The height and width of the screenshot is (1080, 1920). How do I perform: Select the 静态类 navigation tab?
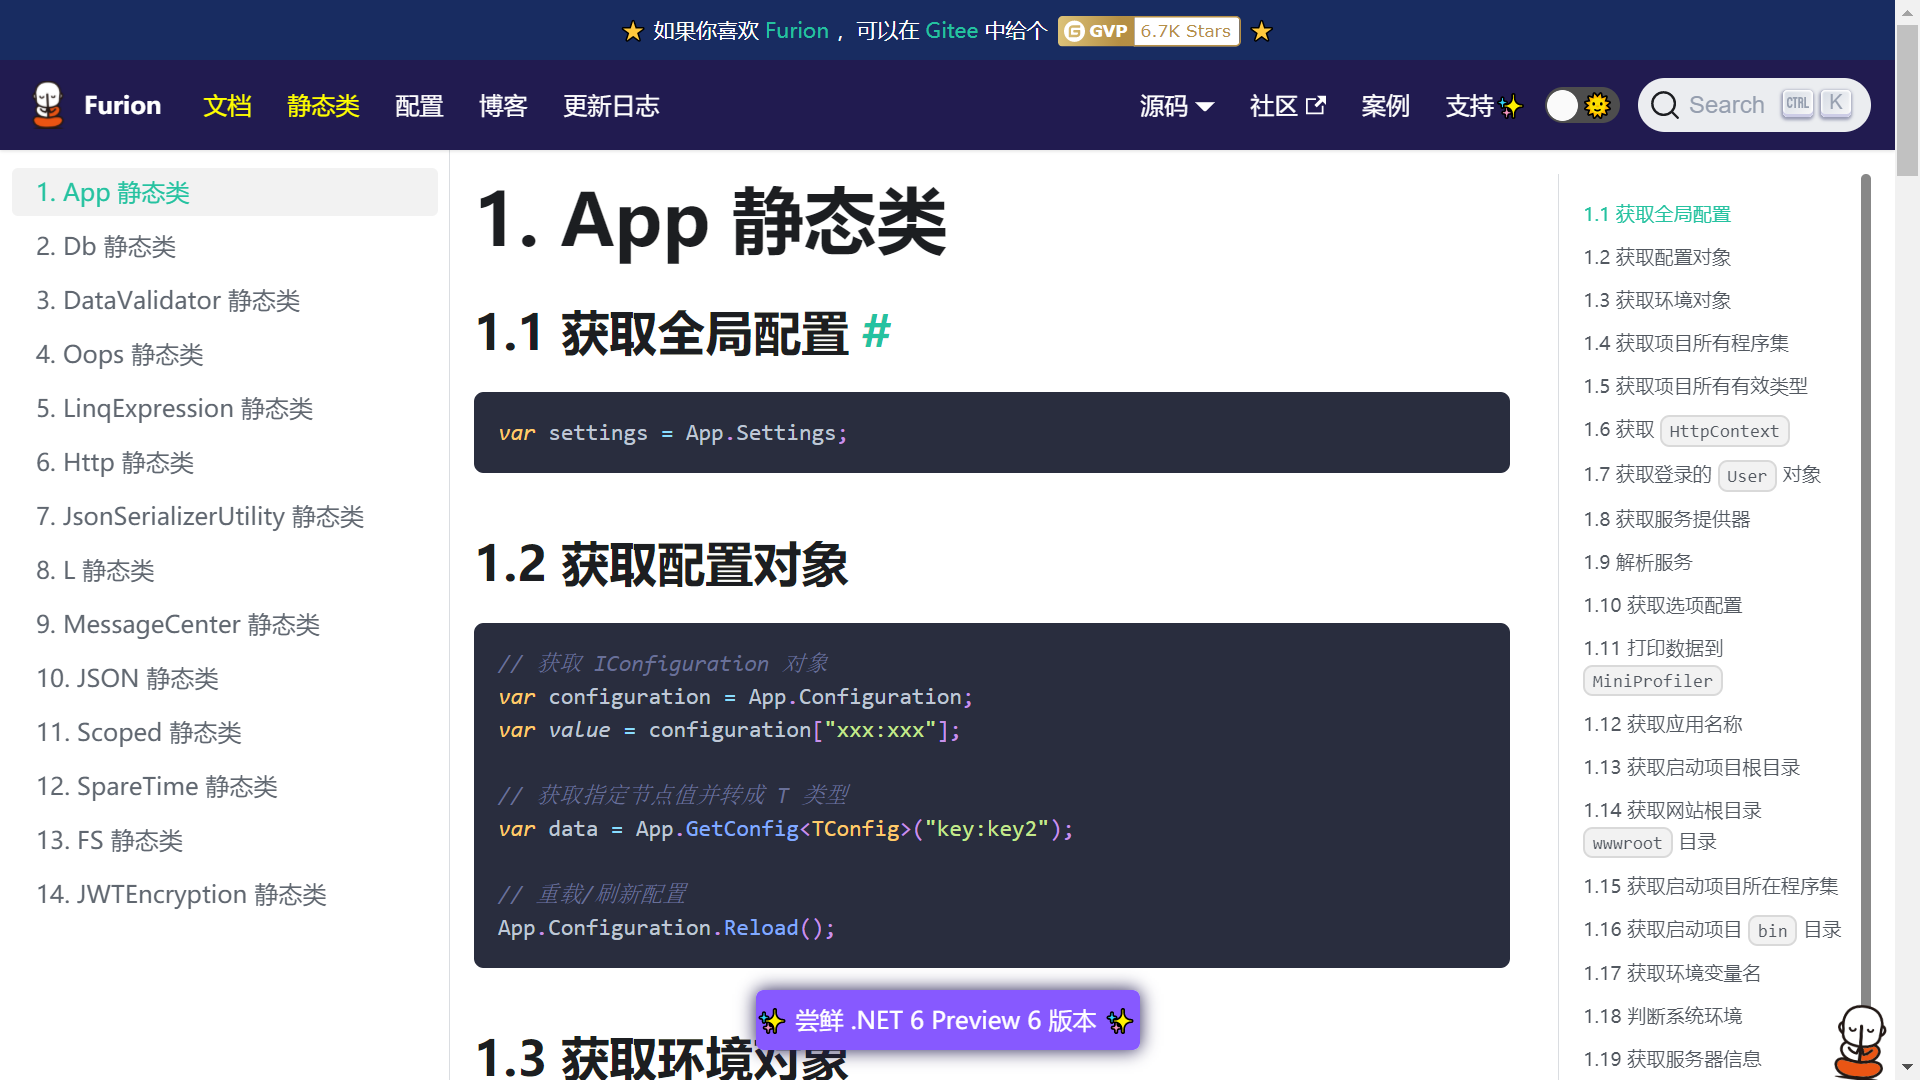(323, 105)
